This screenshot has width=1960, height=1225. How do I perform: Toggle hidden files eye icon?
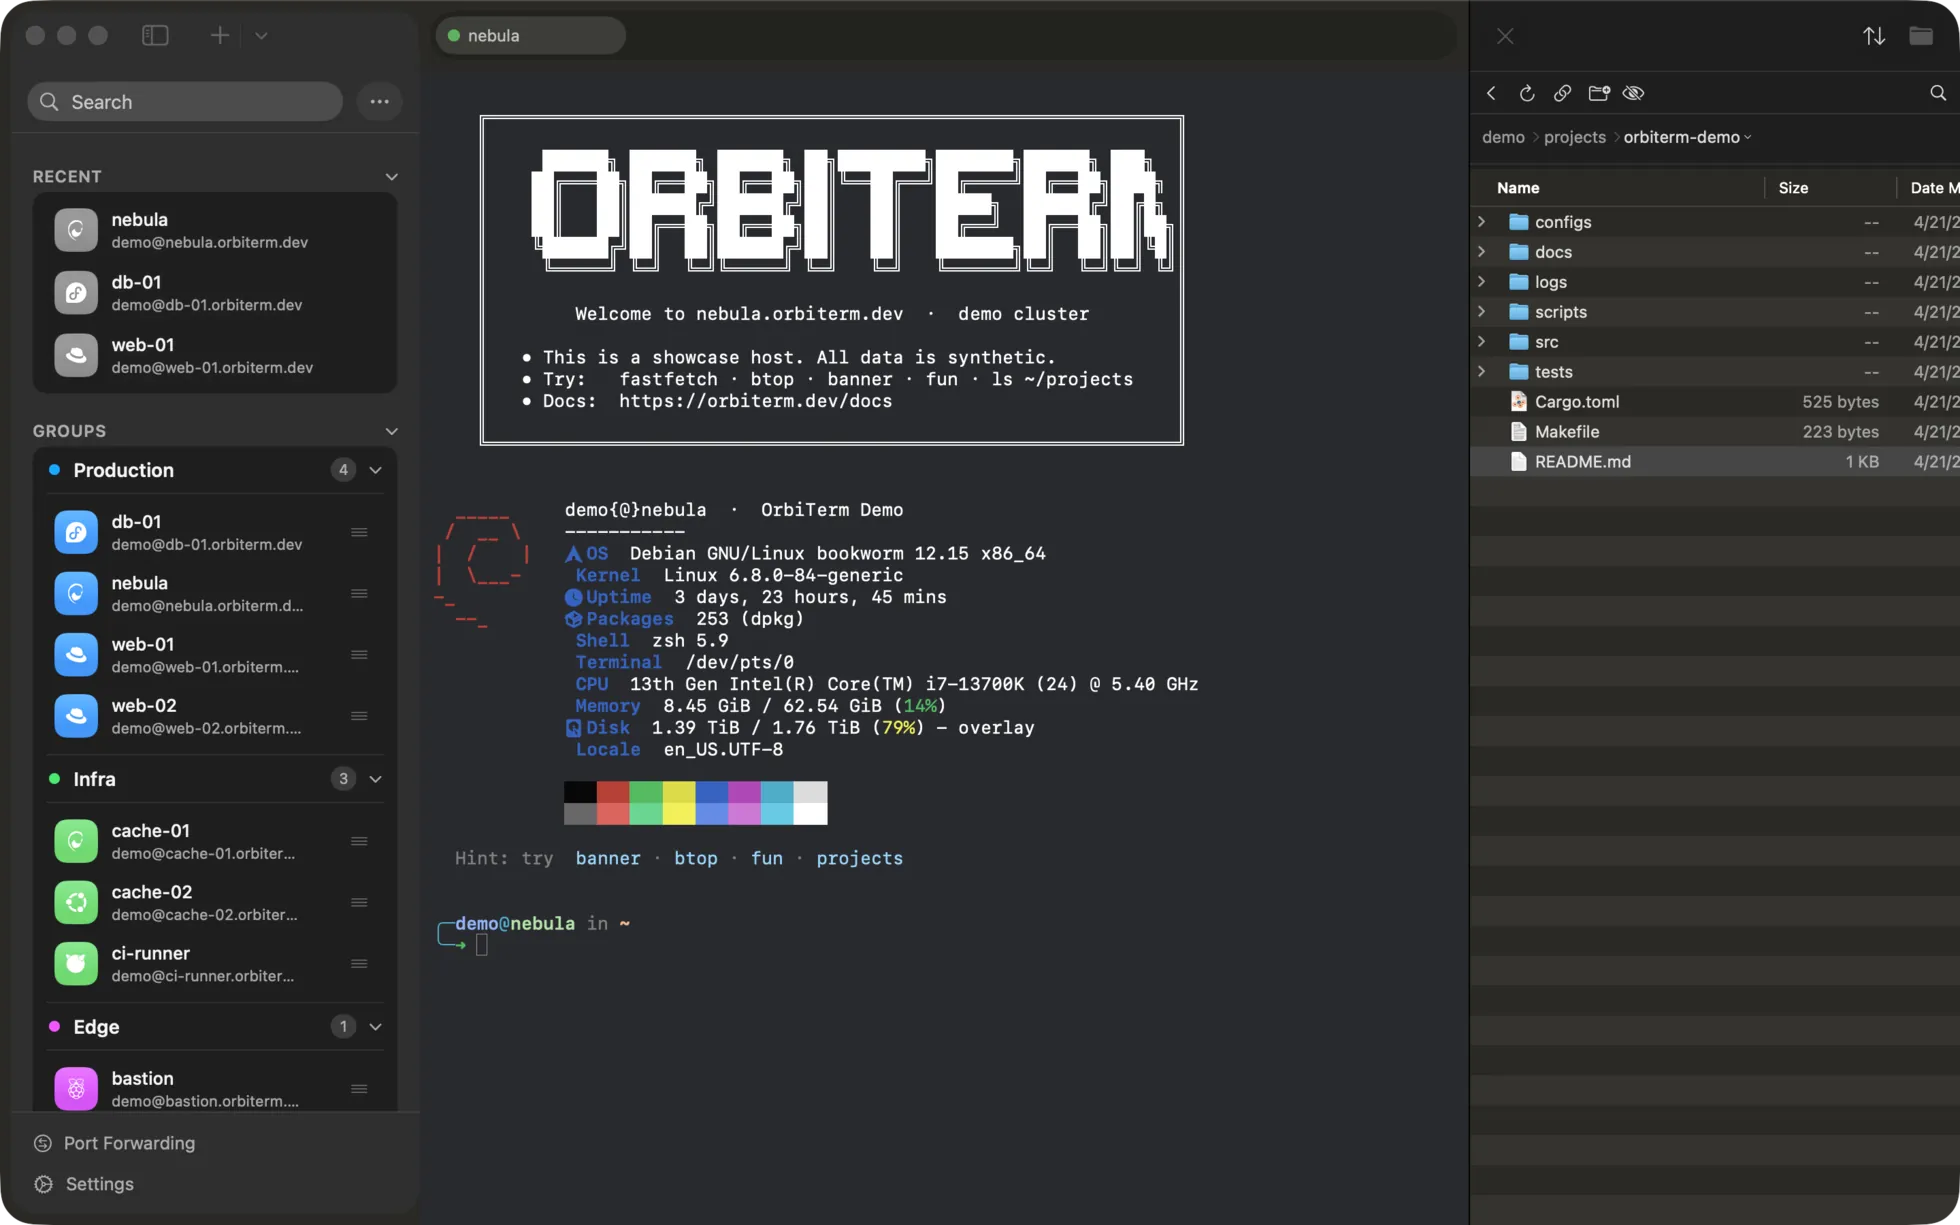pyautogui.click(x=1634, y=93)
